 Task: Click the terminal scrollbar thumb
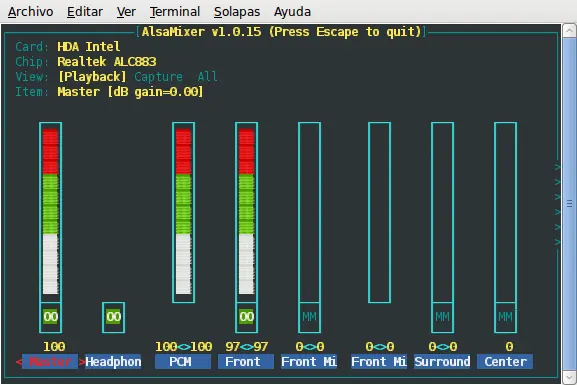pyautogui.click(x=569, y=203)
